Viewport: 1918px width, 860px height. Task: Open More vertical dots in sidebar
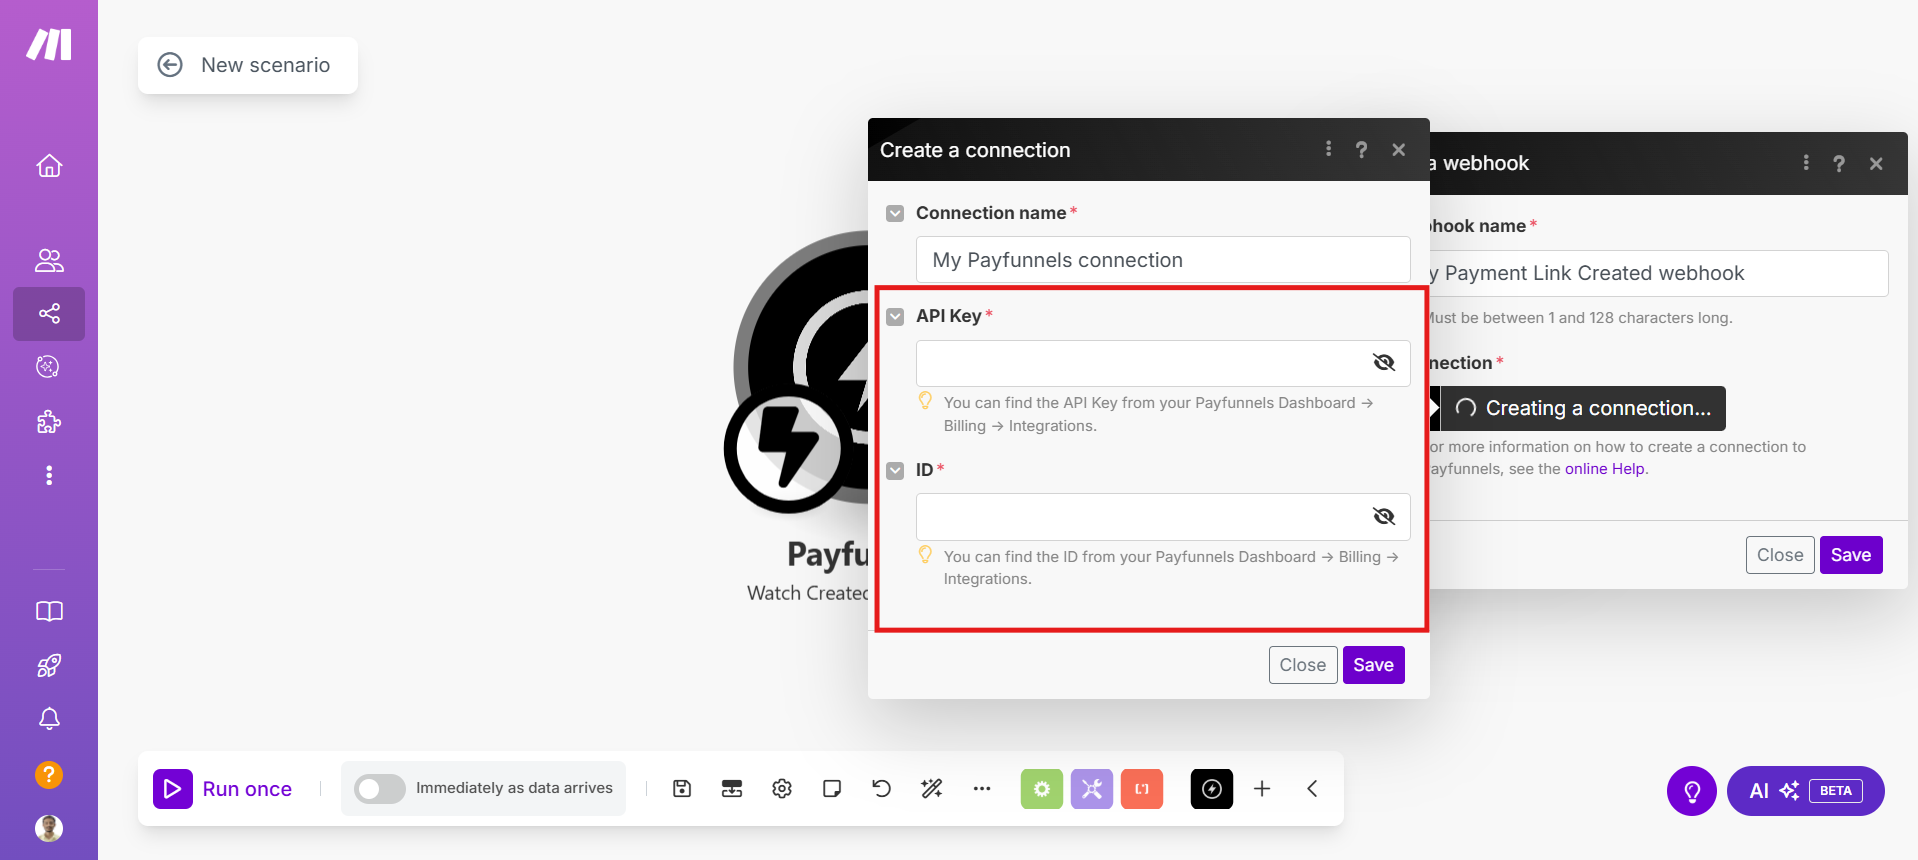[49, 475]
